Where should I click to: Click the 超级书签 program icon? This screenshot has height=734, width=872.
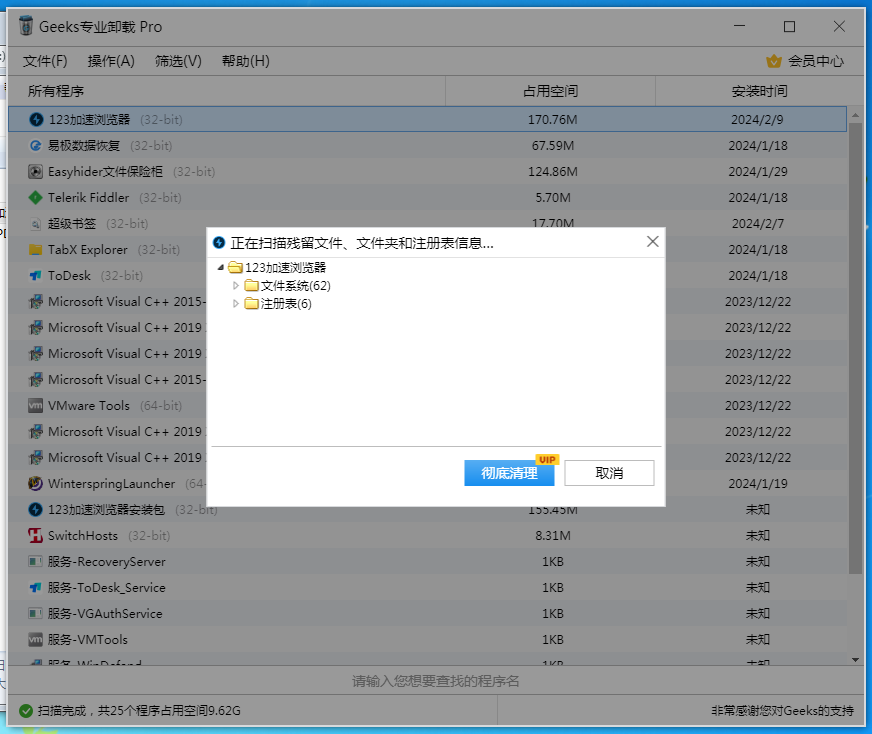click(36, 224)
